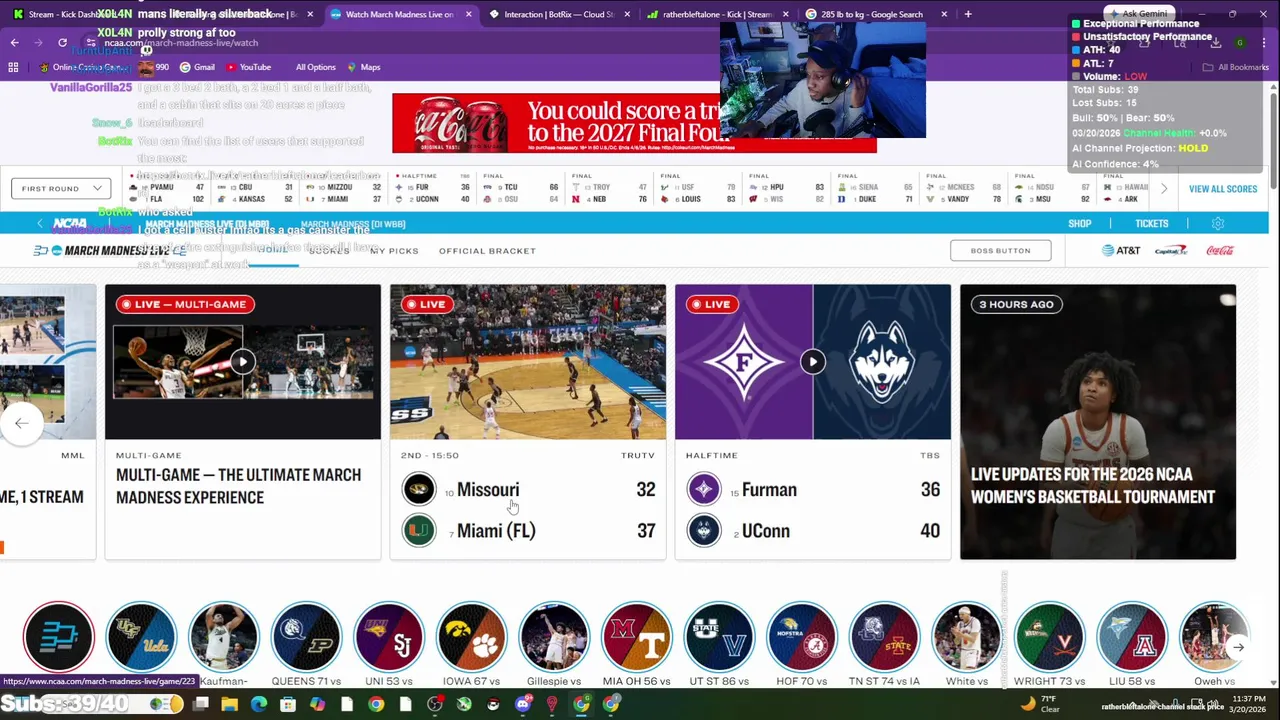1280x720 pixels.
Task: Switch to Interaction BotRix browser tab
Action: click(x=559, y=14)
